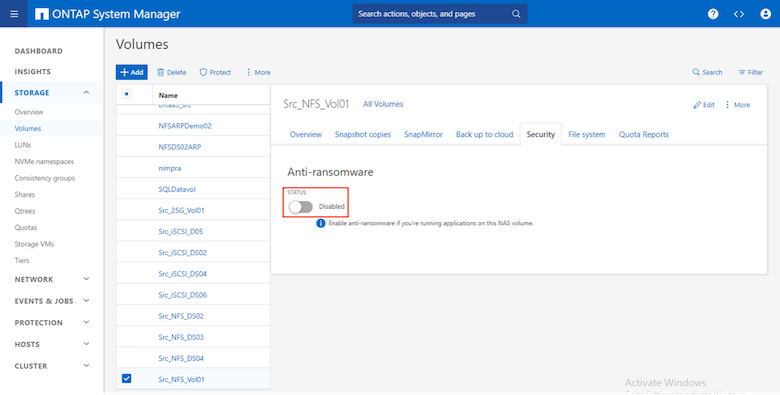Expand the NETWORK sidebar section
Screen dimensions: 780x395
[86, 279]
